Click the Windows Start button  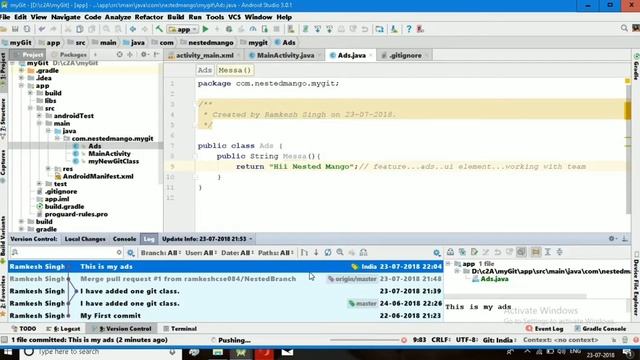[8, 352]
